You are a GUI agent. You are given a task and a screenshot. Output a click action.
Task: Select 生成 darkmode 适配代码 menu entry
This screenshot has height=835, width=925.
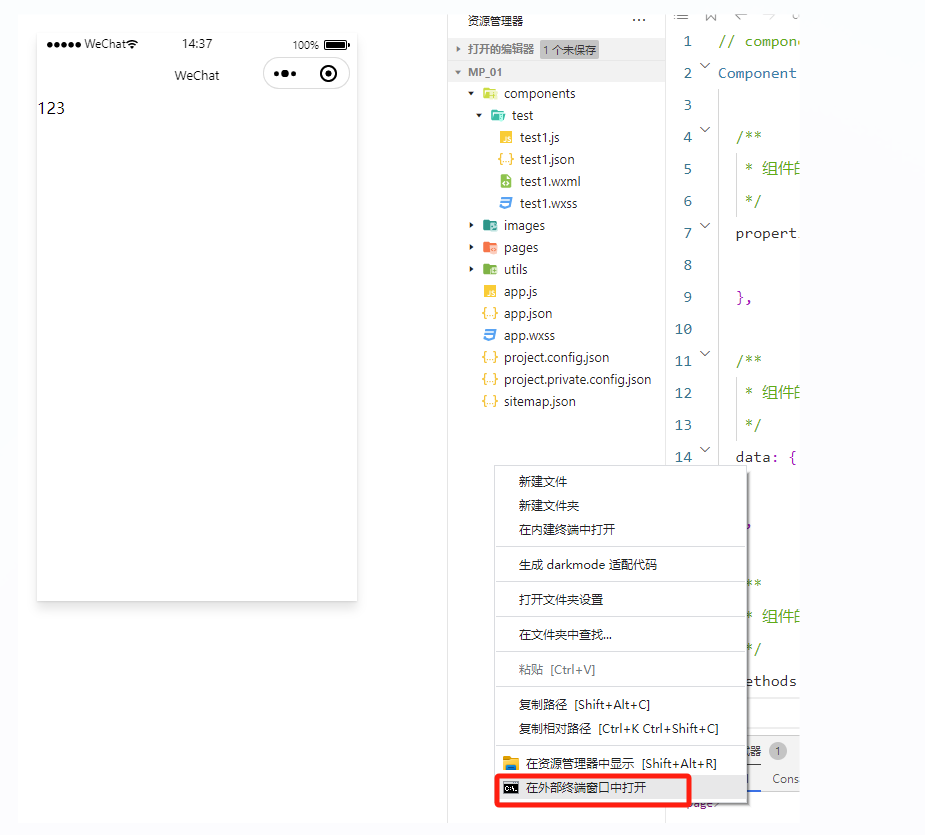[621, 565]
